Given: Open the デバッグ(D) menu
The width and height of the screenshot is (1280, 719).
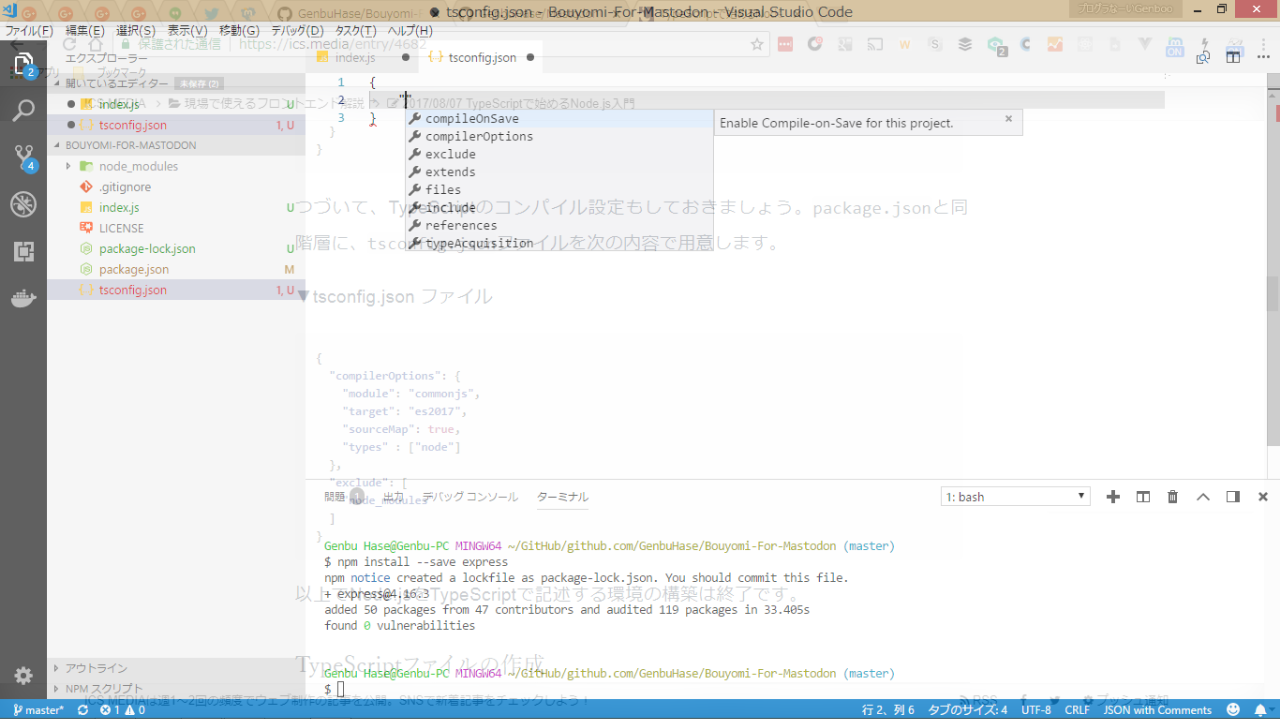Looking at the screenshot, I should pos(297,31).
